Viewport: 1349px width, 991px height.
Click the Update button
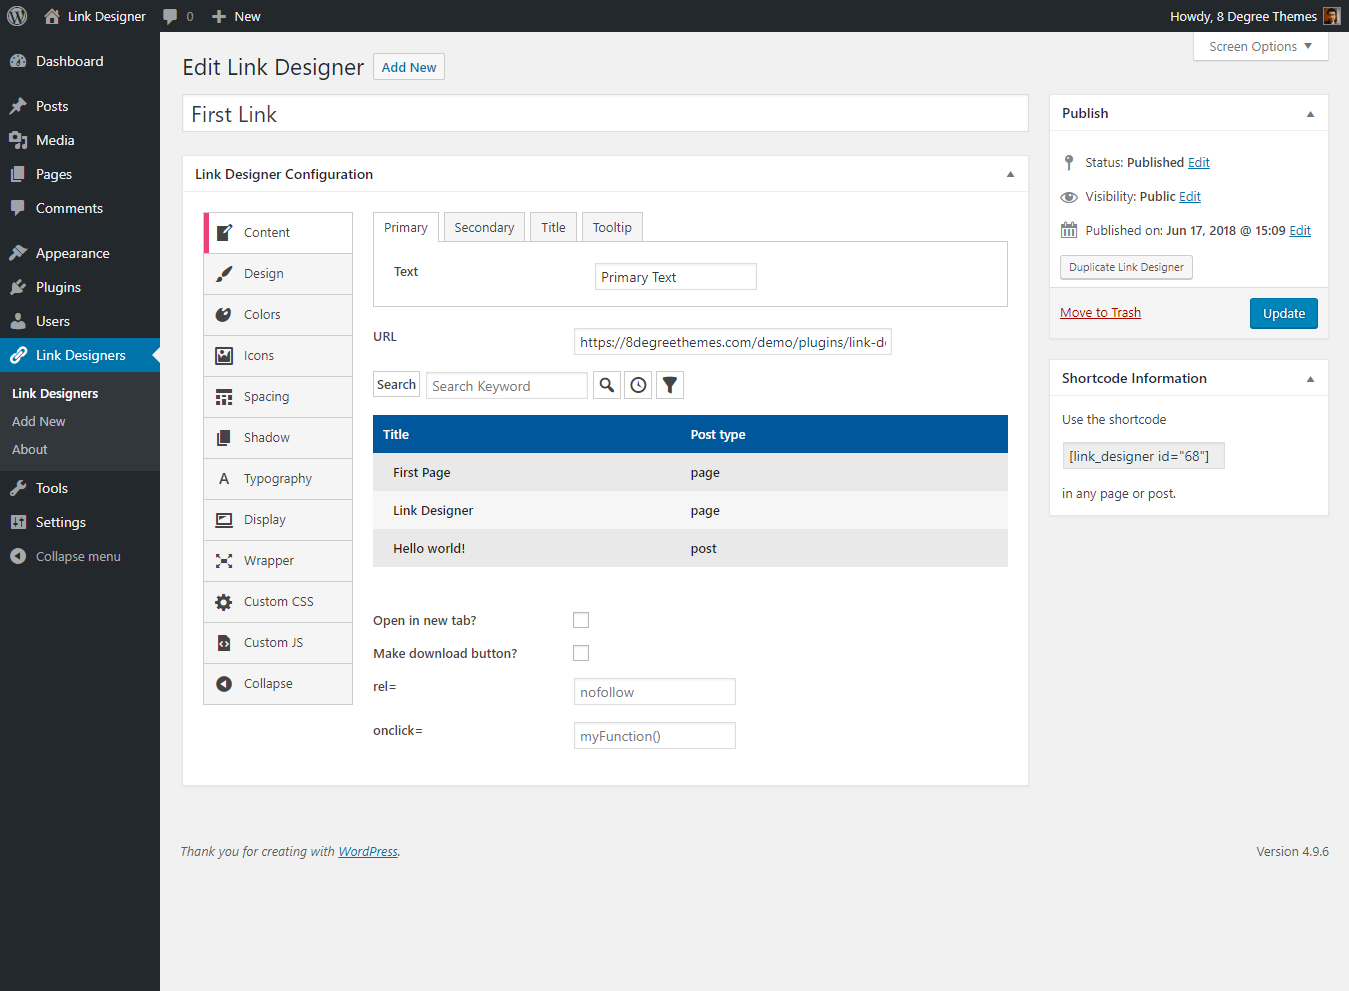(1284, 313)
